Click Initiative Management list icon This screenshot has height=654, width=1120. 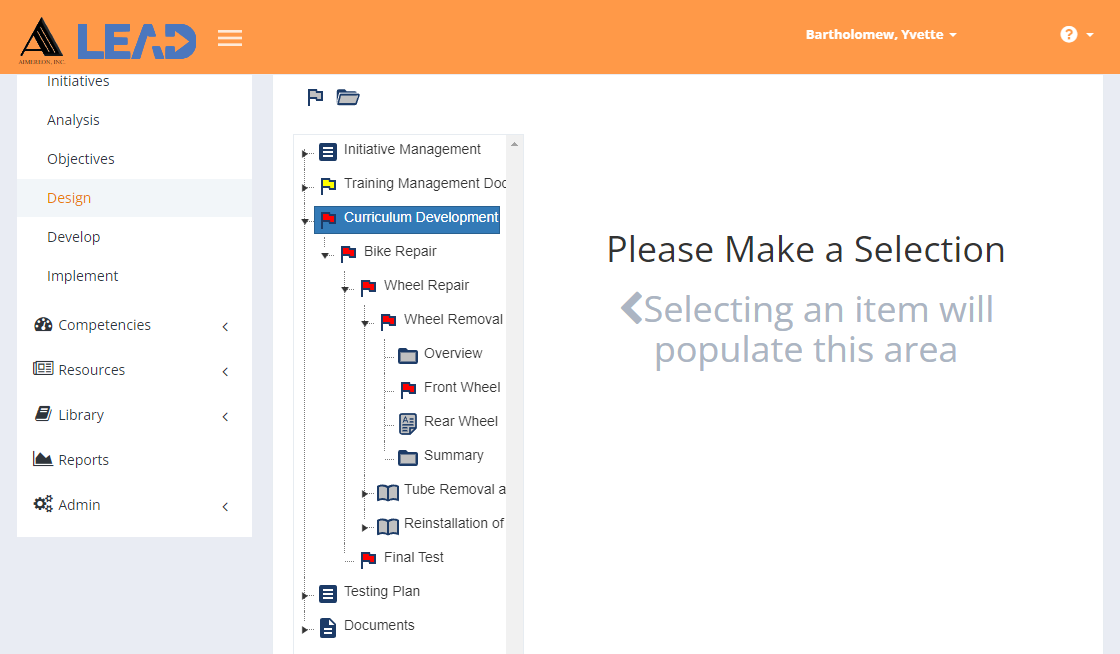328,151
